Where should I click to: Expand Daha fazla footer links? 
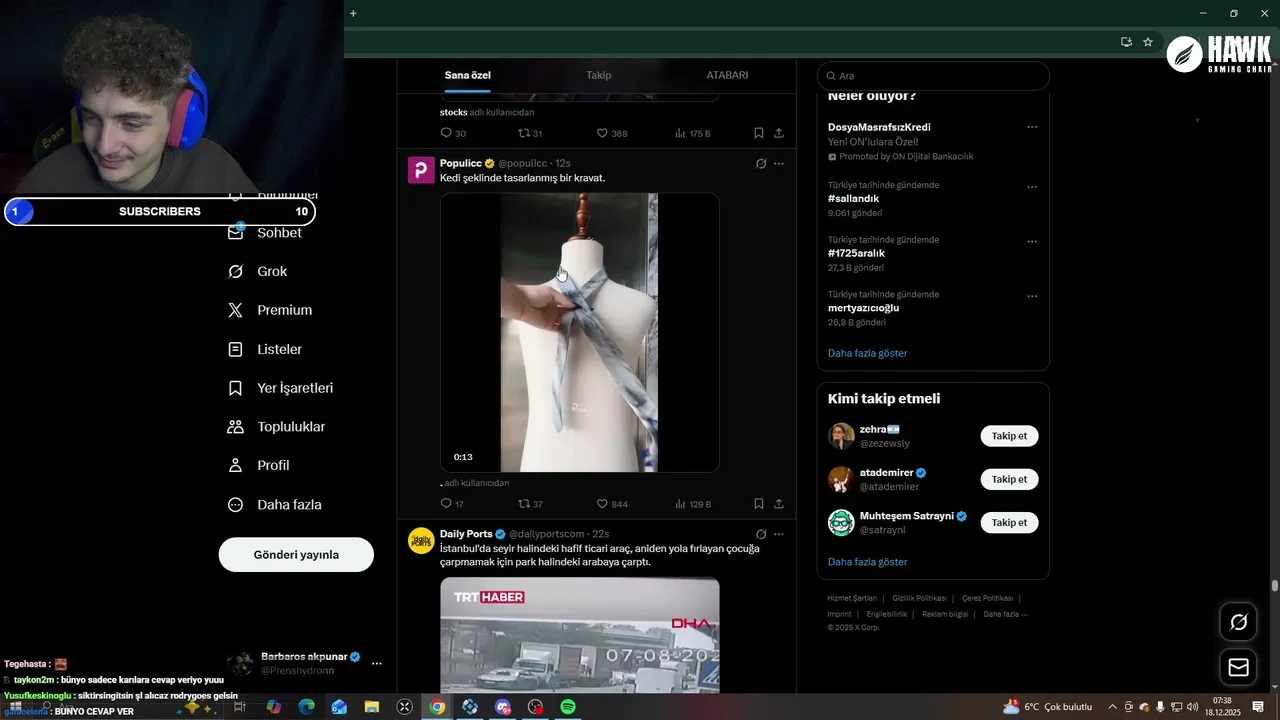click(1005, 614)
